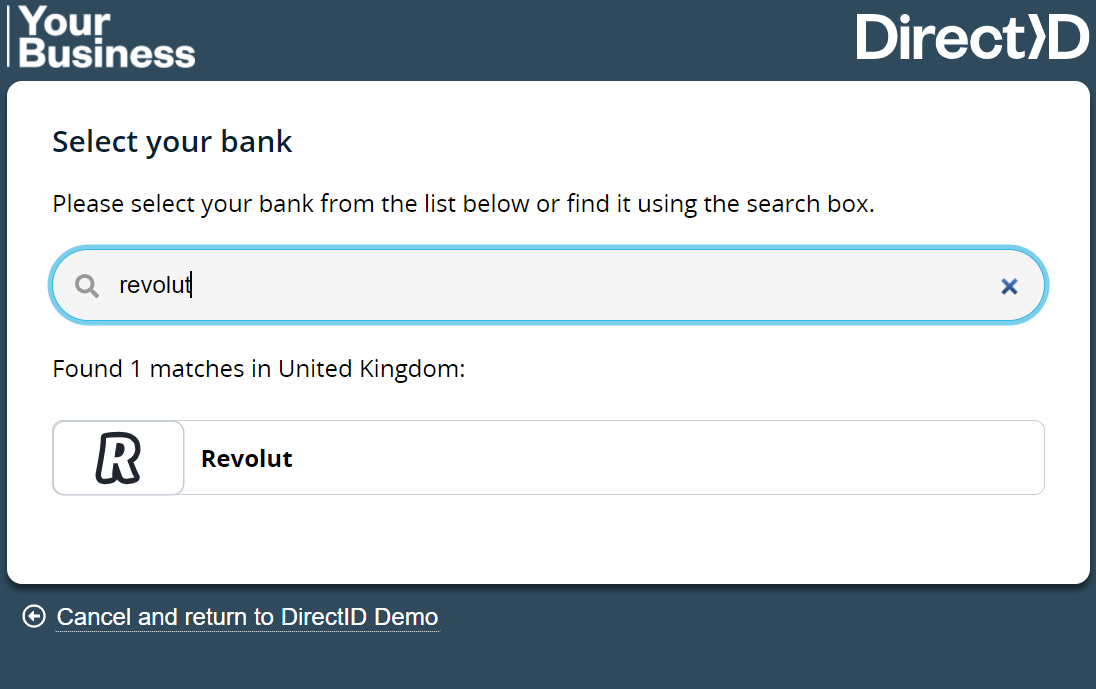Click the instruction text about search box
This screenshot has height=689, width=1096.
[463, 204]
